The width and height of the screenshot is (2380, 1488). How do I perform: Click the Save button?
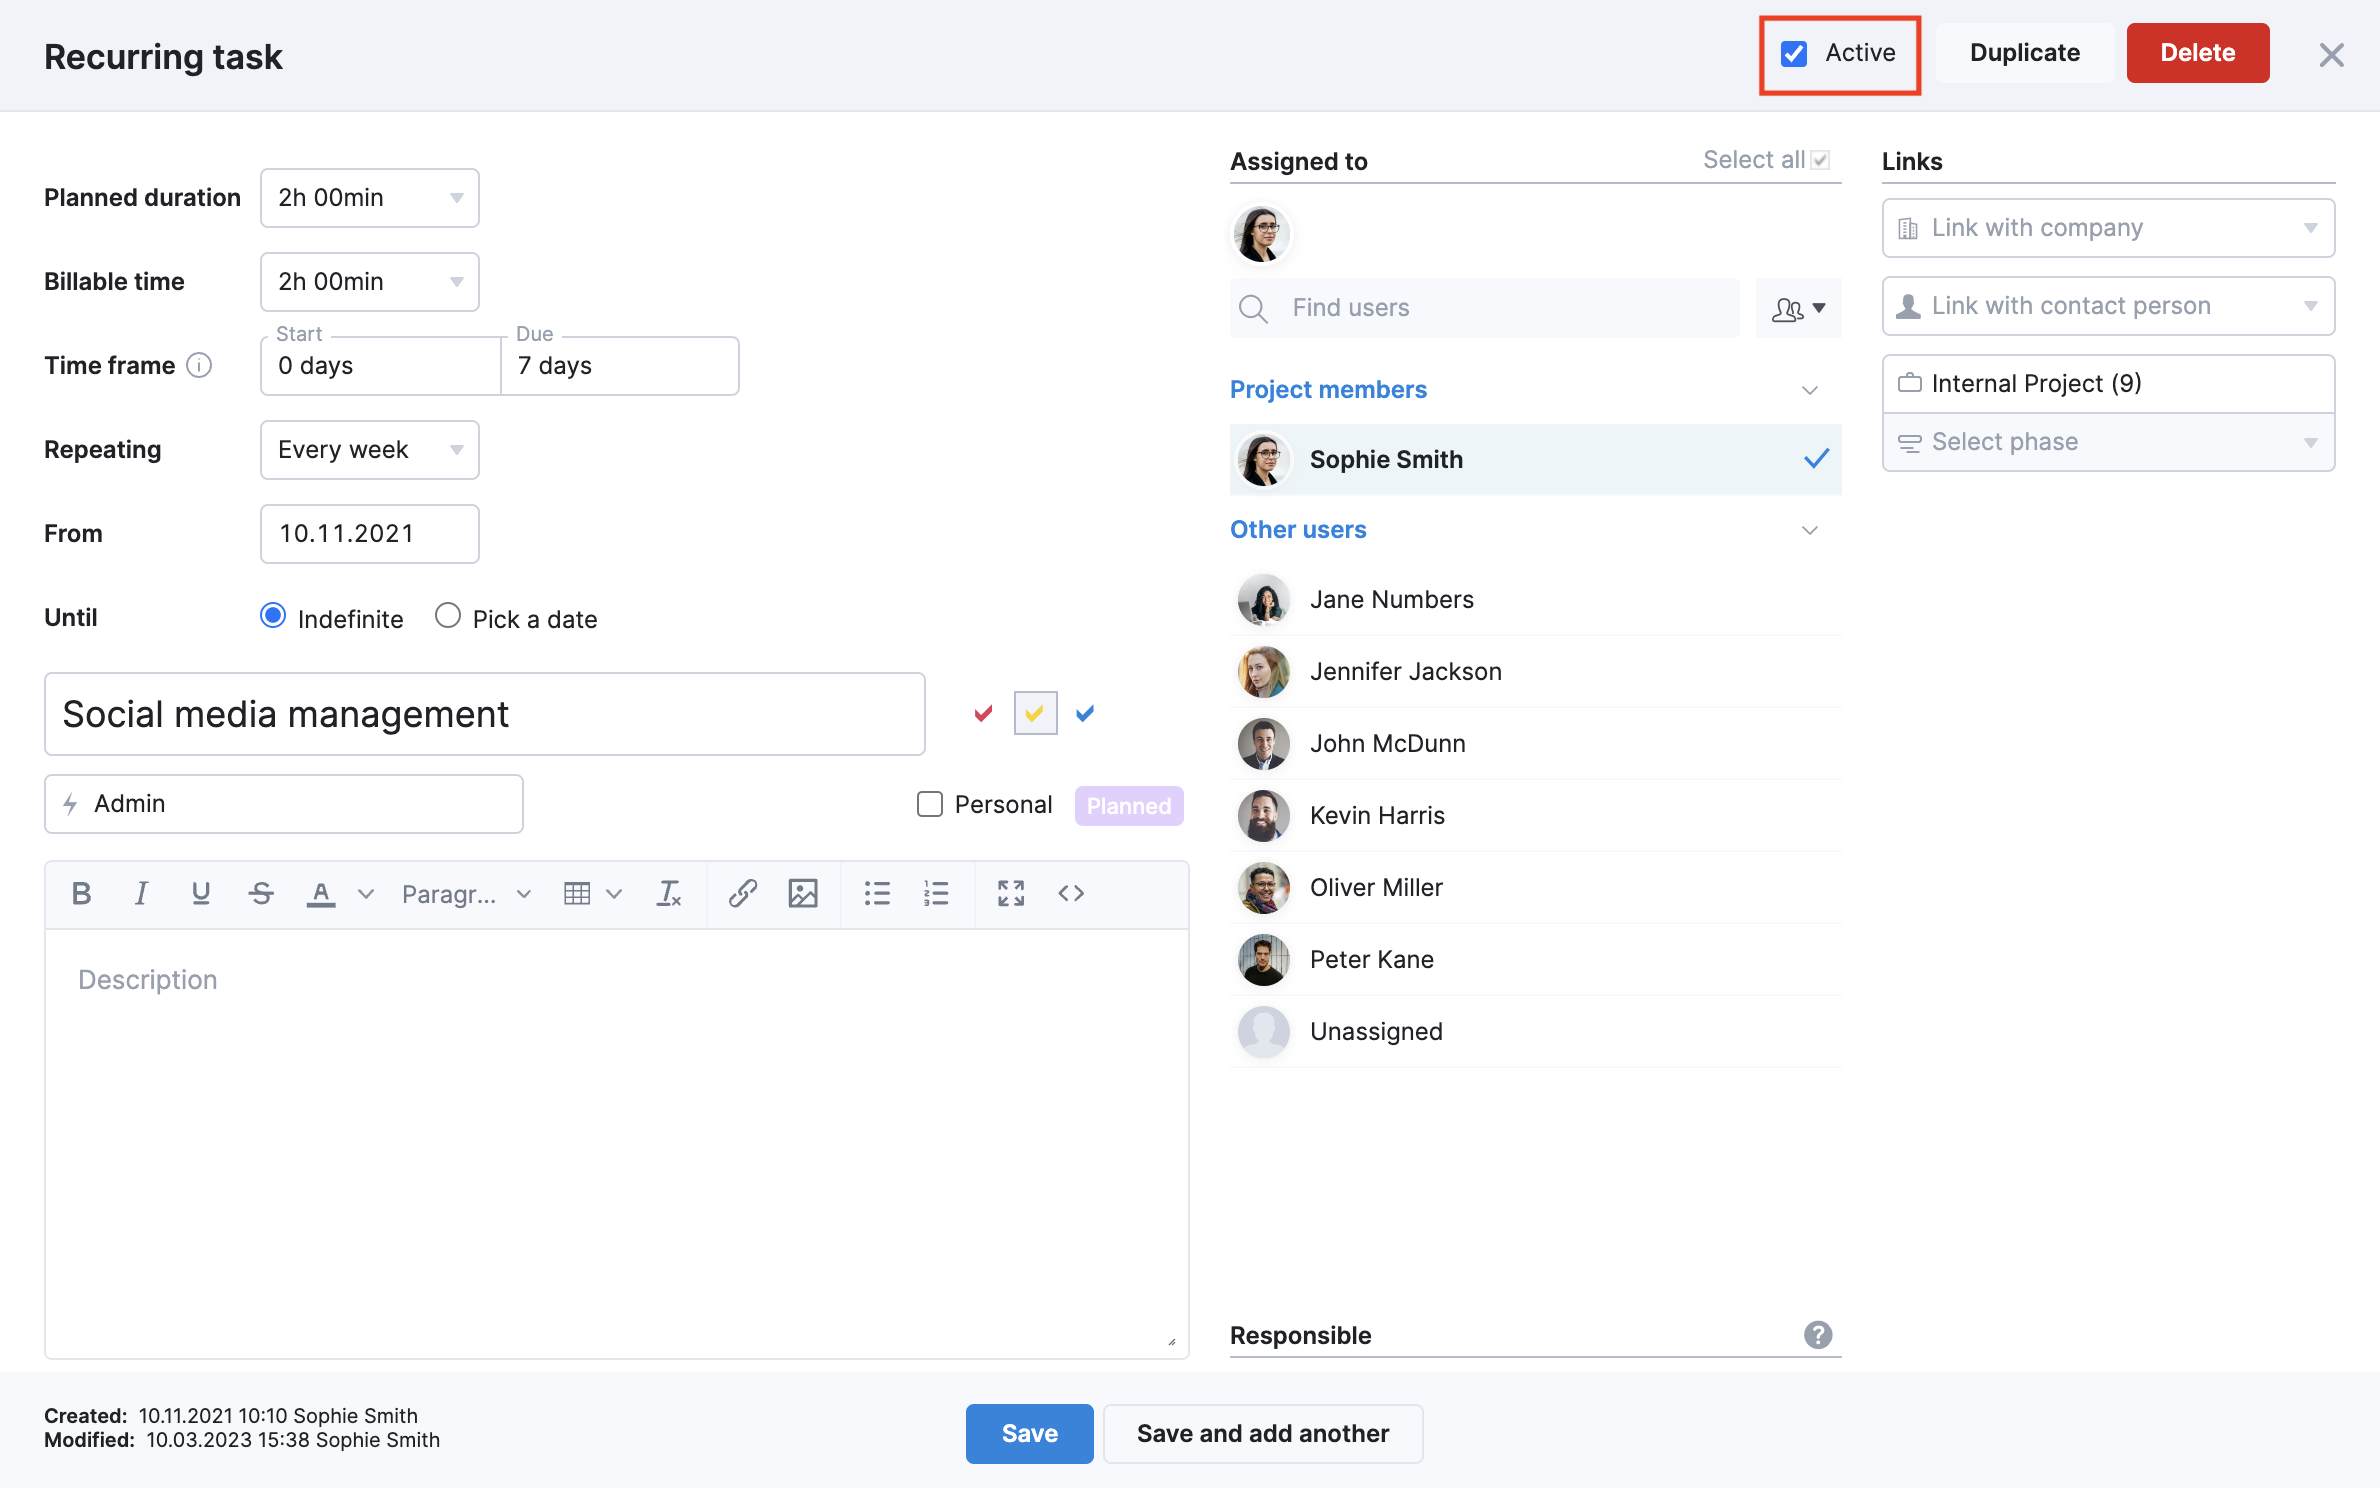pos(1029,1433)
